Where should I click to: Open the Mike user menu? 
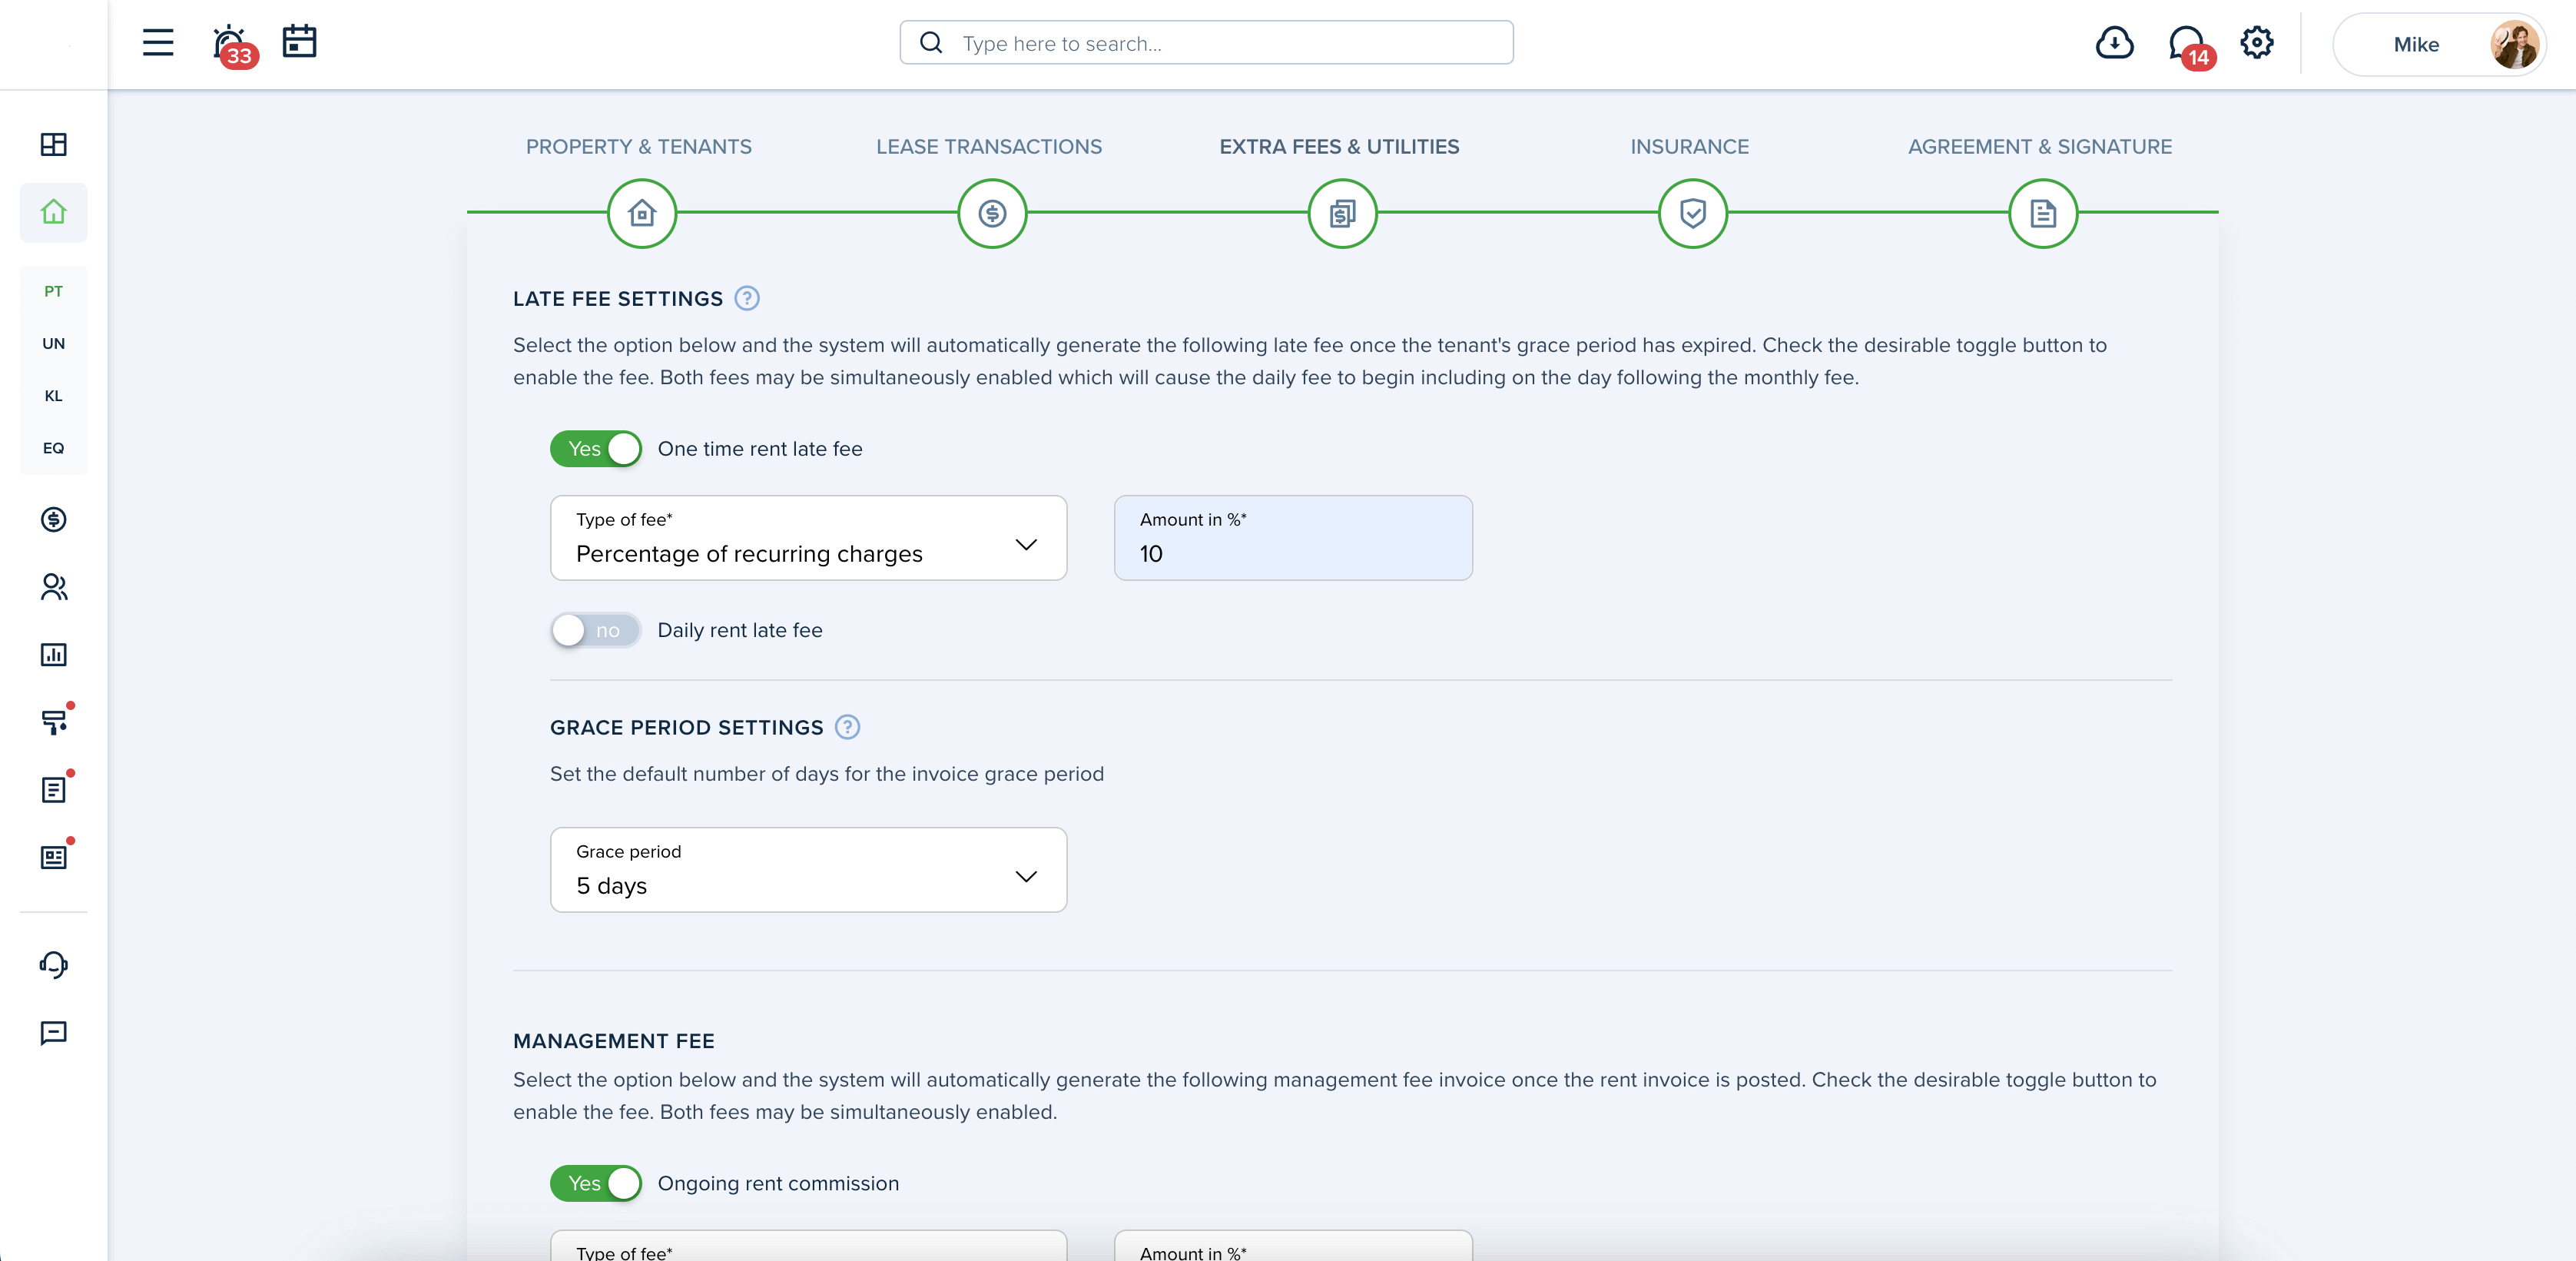point(2439,44)
